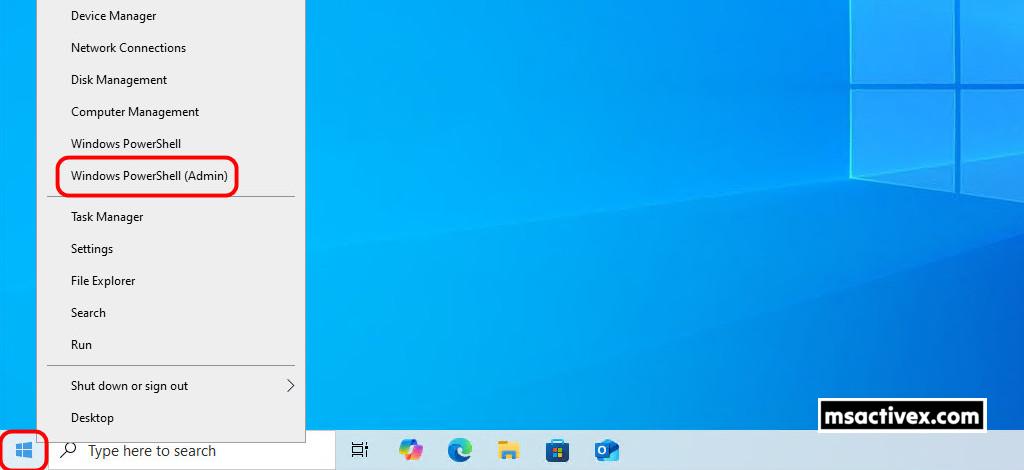
Task: Launch Task Manager from the menu
Action: 107,217
